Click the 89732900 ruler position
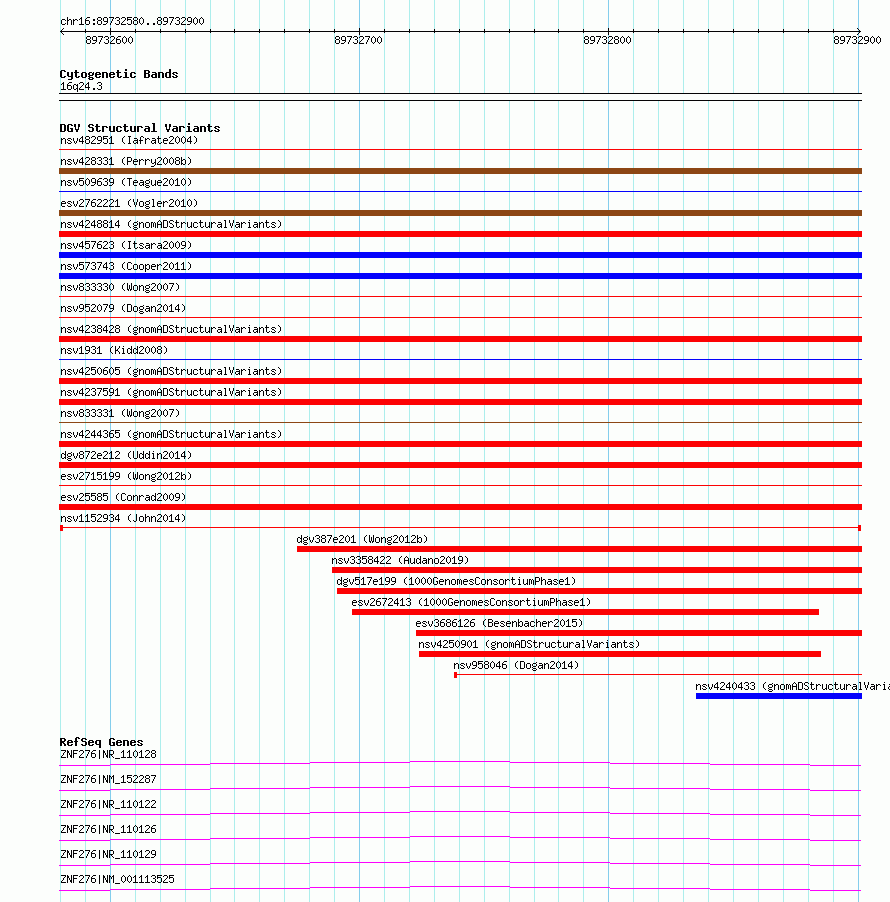Viewport: 890px width, 902px height. click(857, 40)
